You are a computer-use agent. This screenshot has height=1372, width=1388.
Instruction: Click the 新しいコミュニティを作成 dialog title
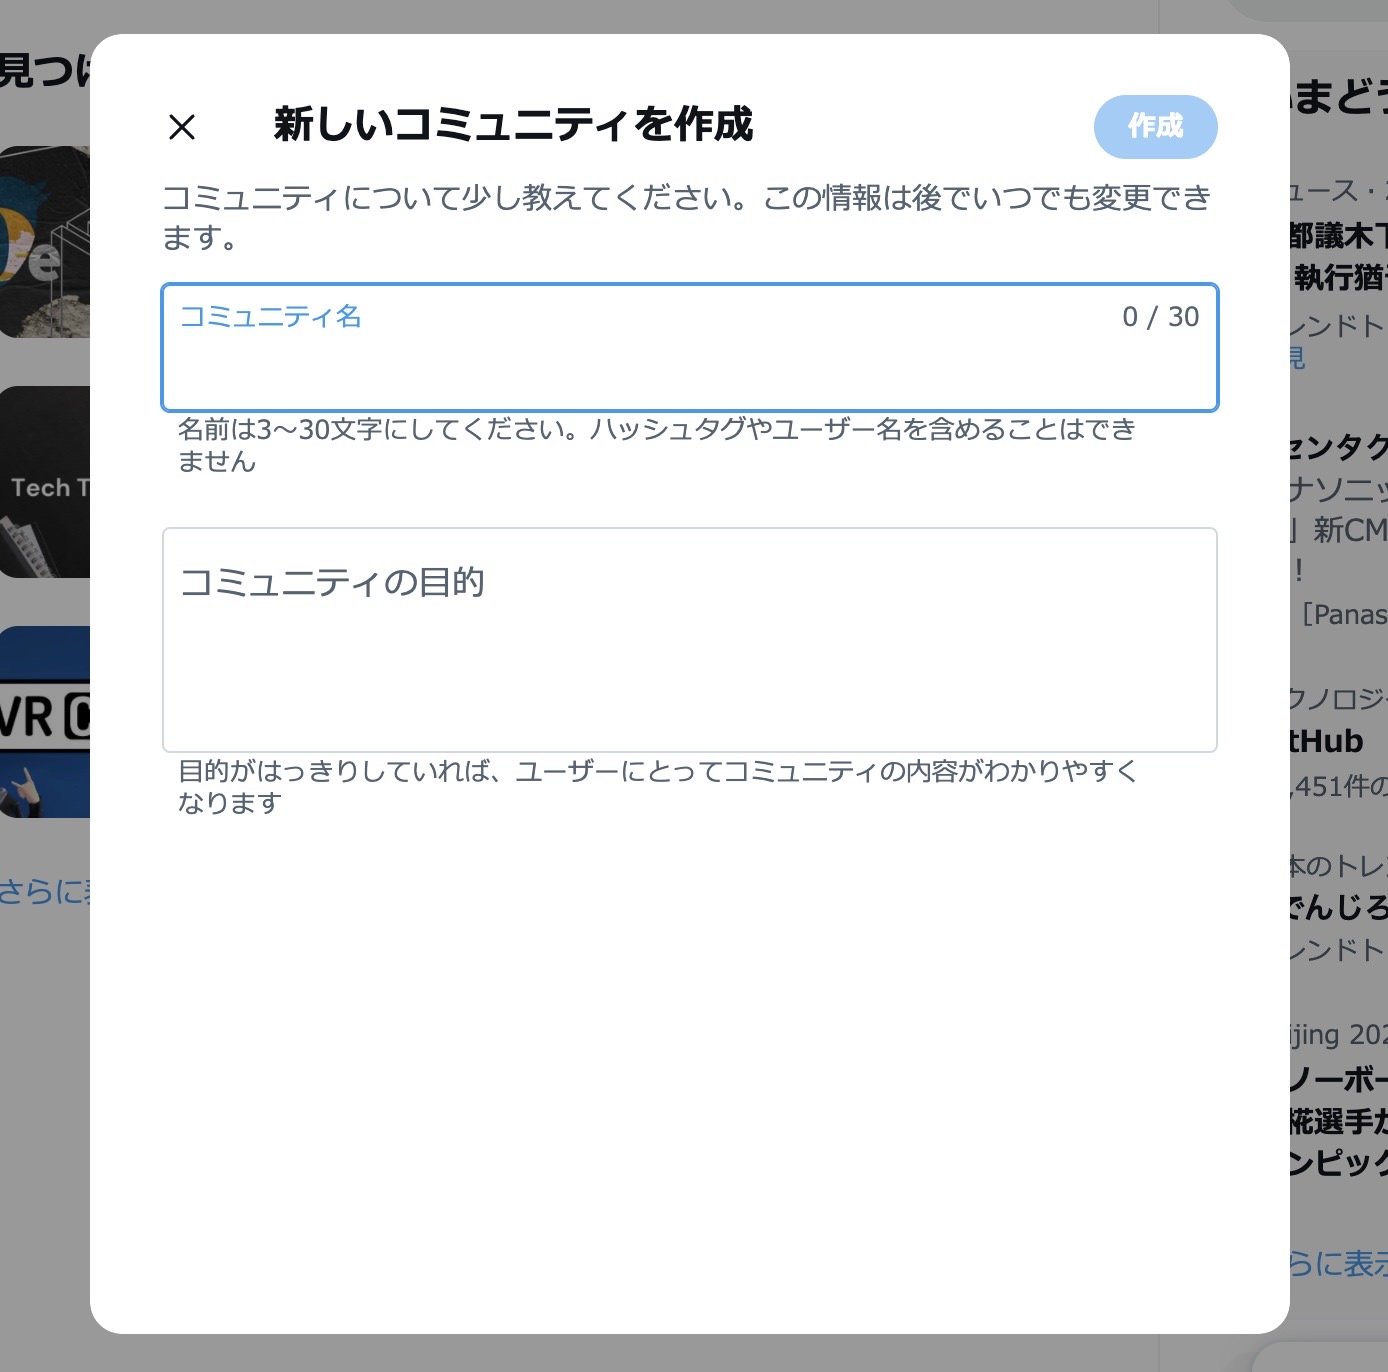tap(513, 125)
